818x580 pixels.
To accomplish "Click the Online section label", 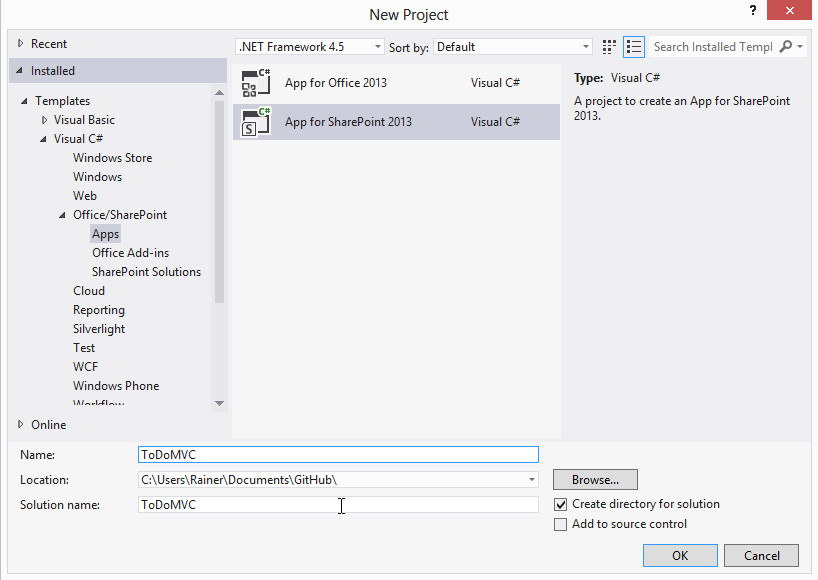I will tap(49, 425).
